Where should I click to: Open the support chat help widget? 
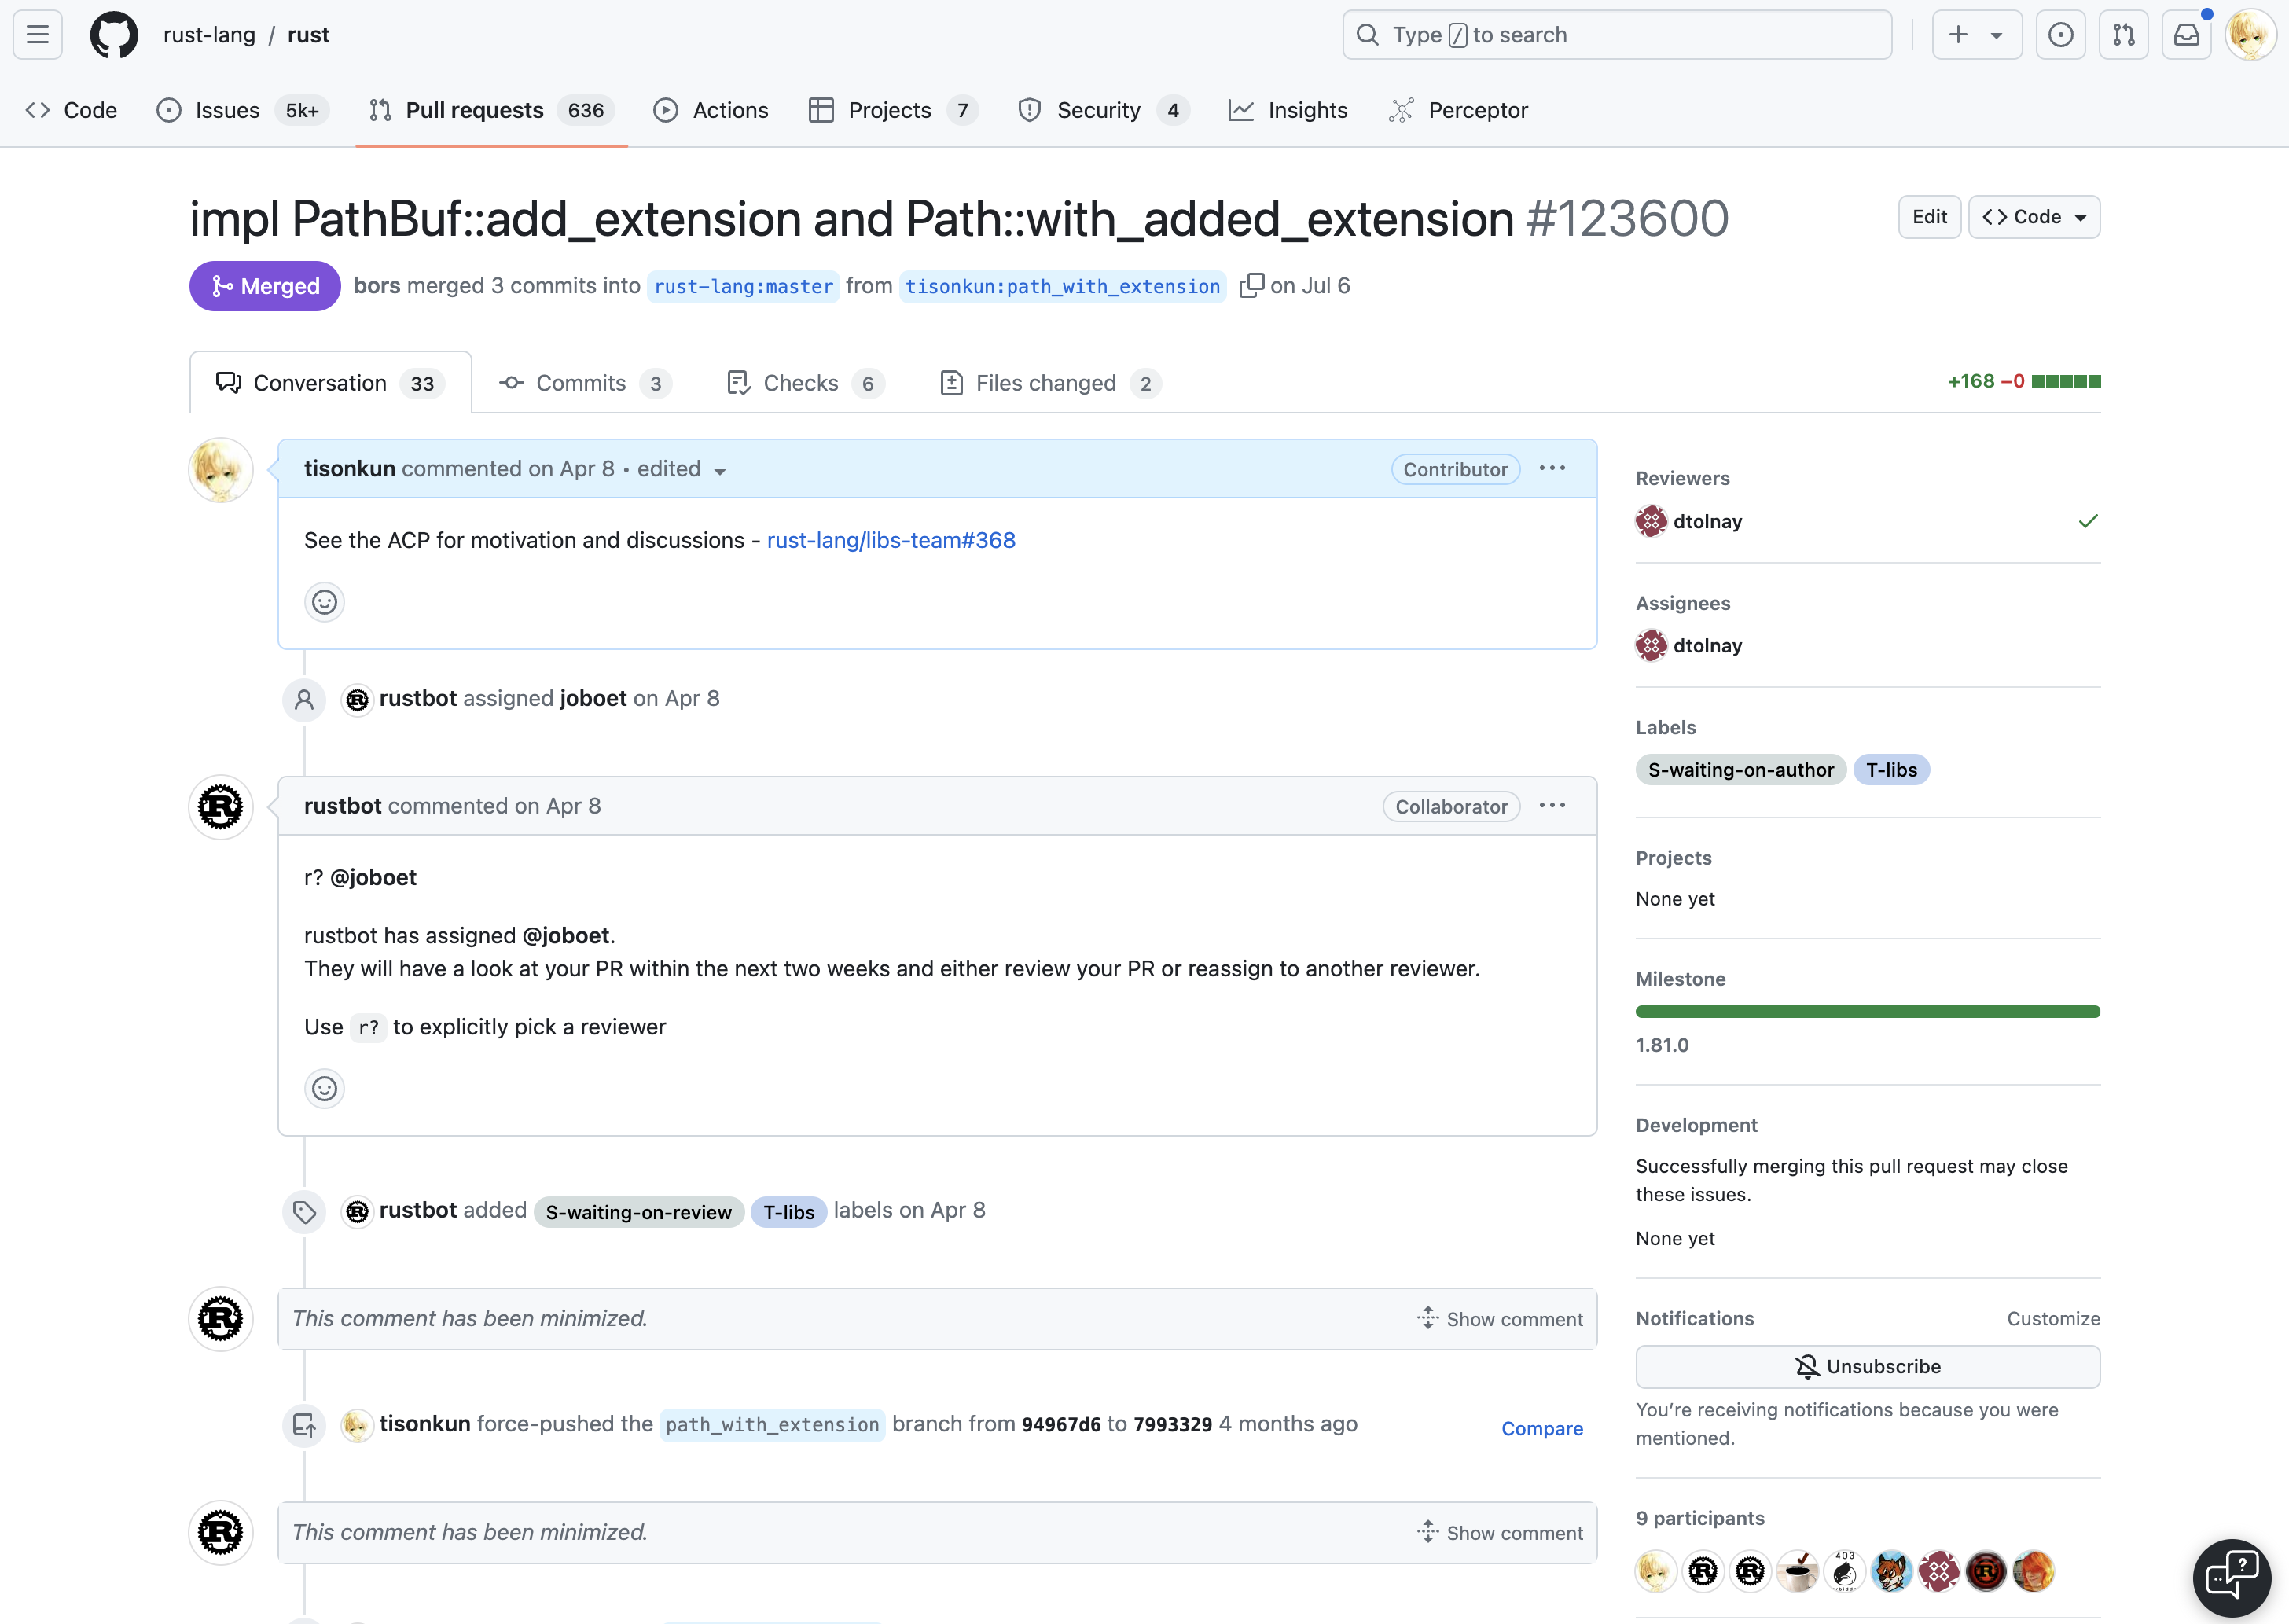(x=2232, y=1578)
